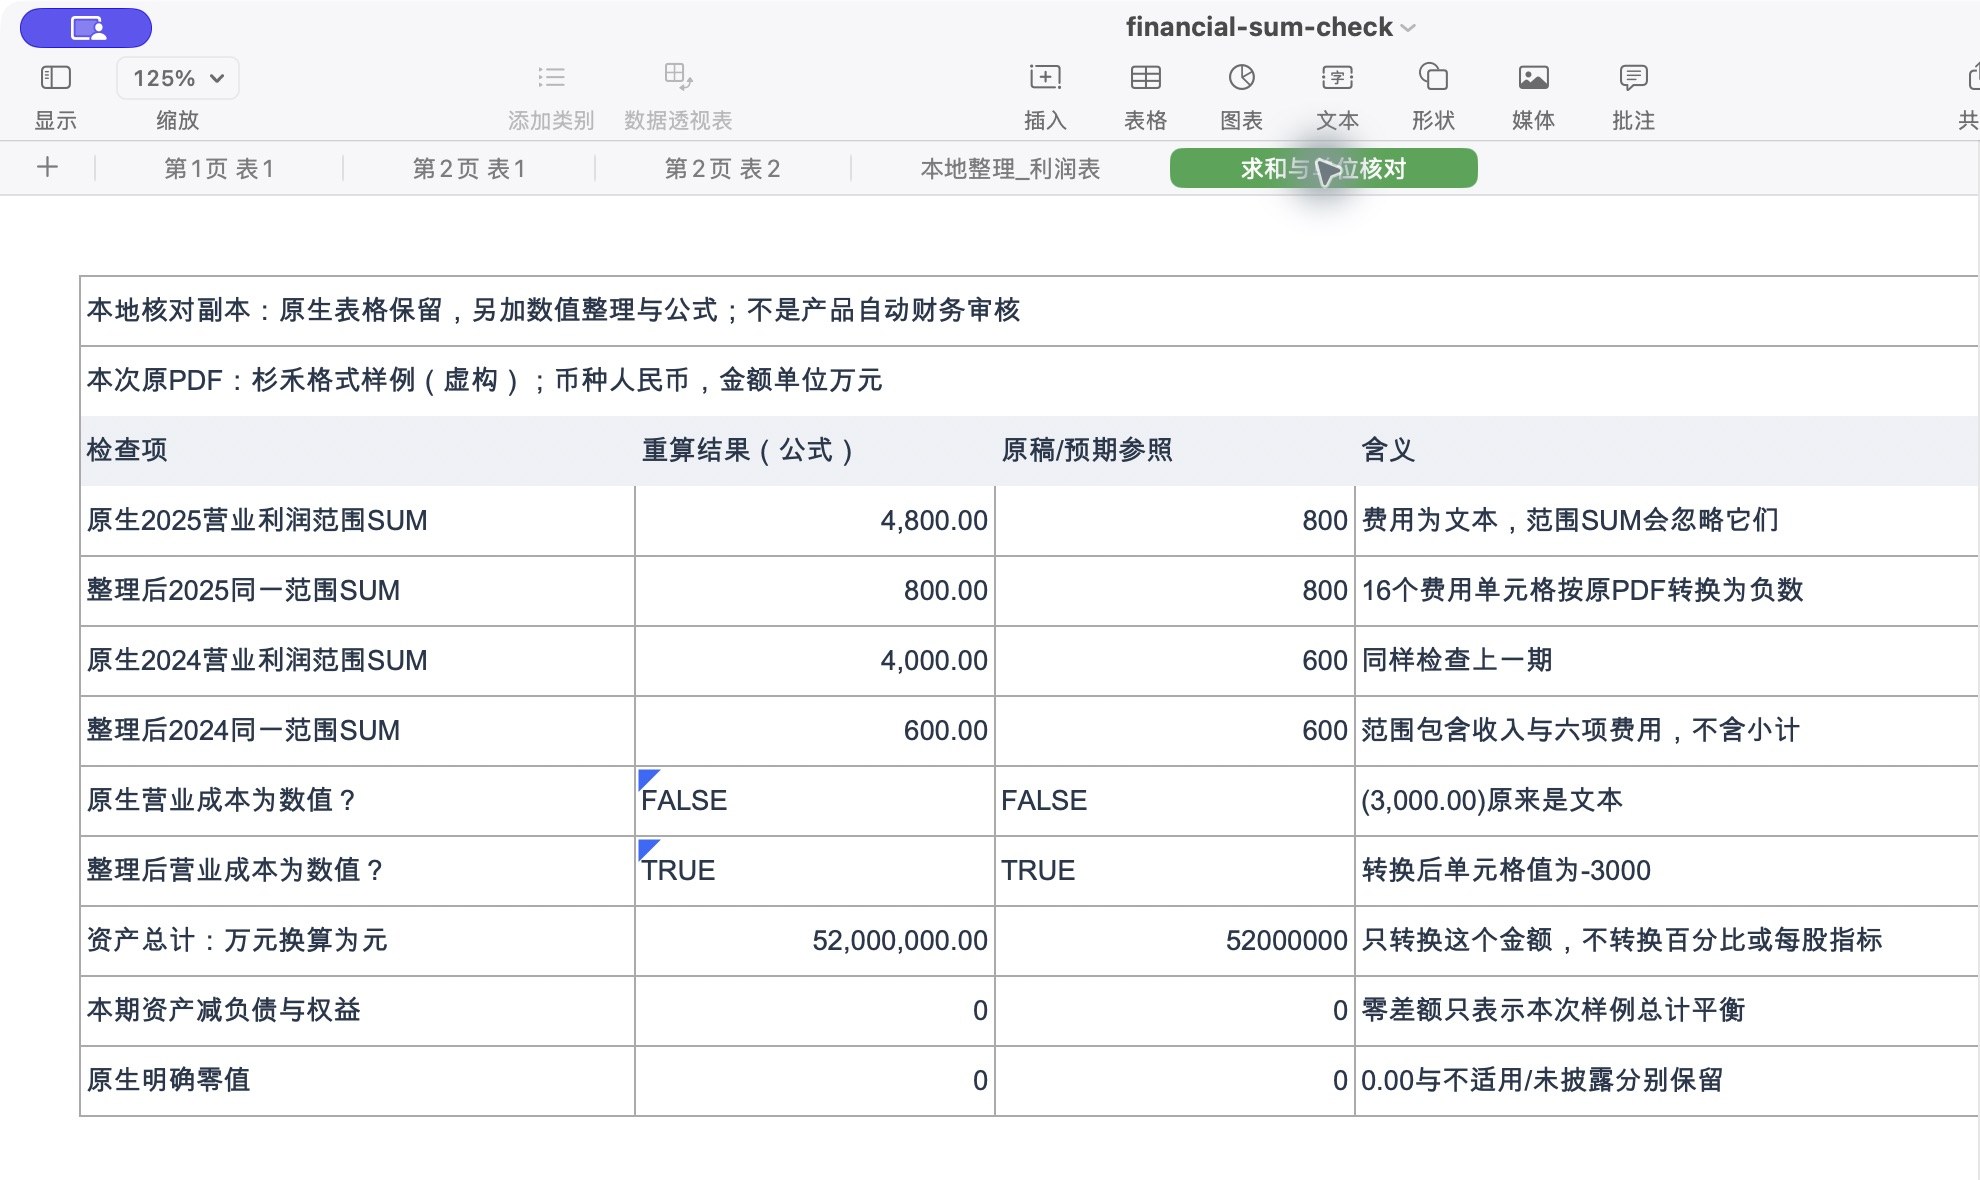This screenshot has height=1180, width=1980.
Task: Click the Insert (插入) toolbar icon
Action: coord(1045,77)
